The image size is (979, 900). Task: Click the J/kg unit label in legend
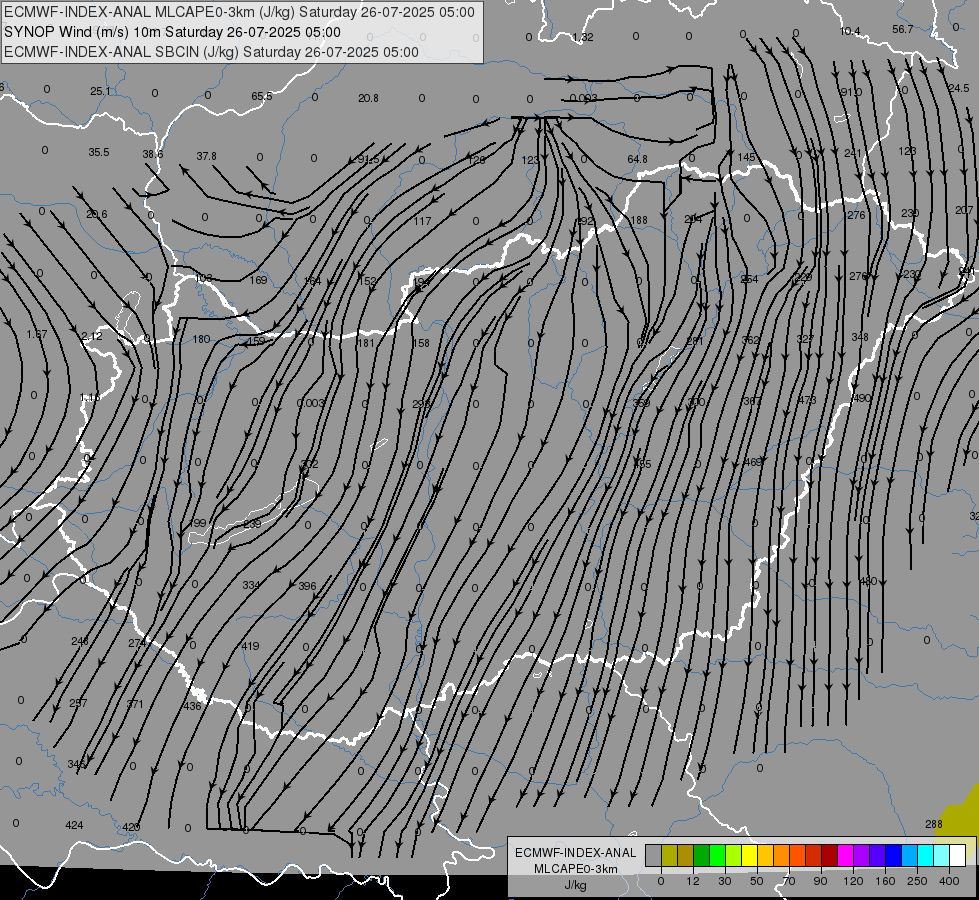[575, 885]
